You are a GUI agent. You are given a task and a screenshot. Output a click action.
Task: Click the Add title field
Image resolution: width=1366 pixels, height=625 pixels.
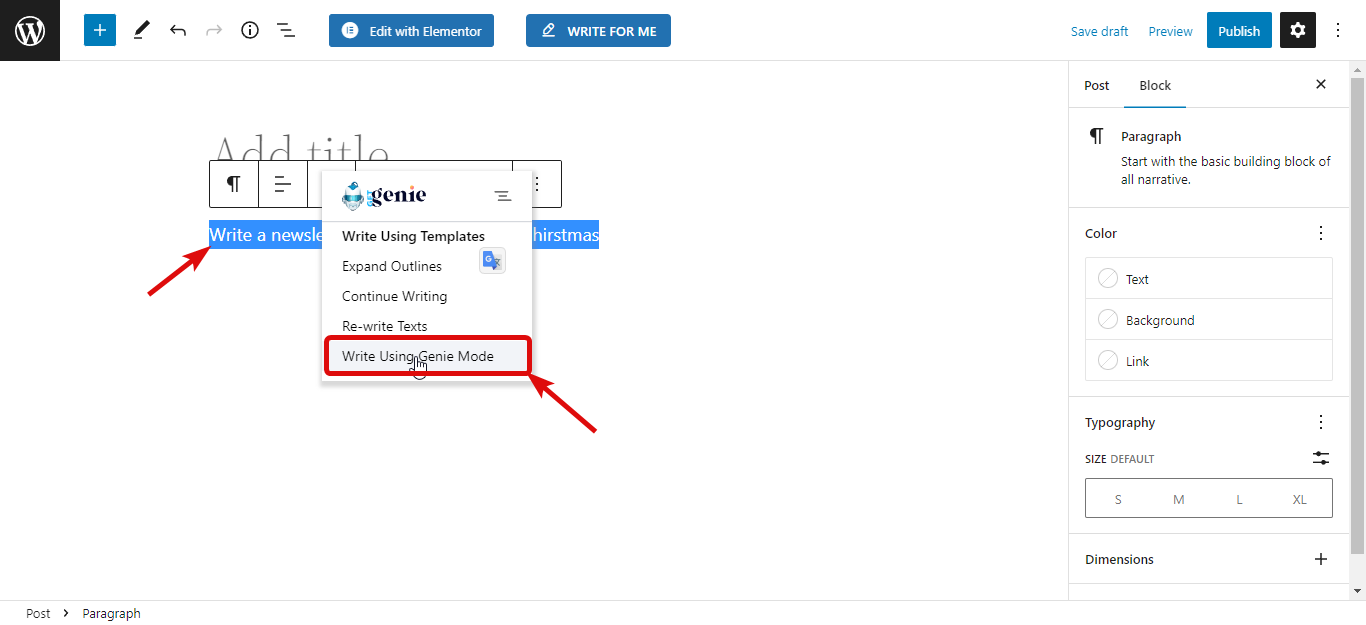point(301,150)
